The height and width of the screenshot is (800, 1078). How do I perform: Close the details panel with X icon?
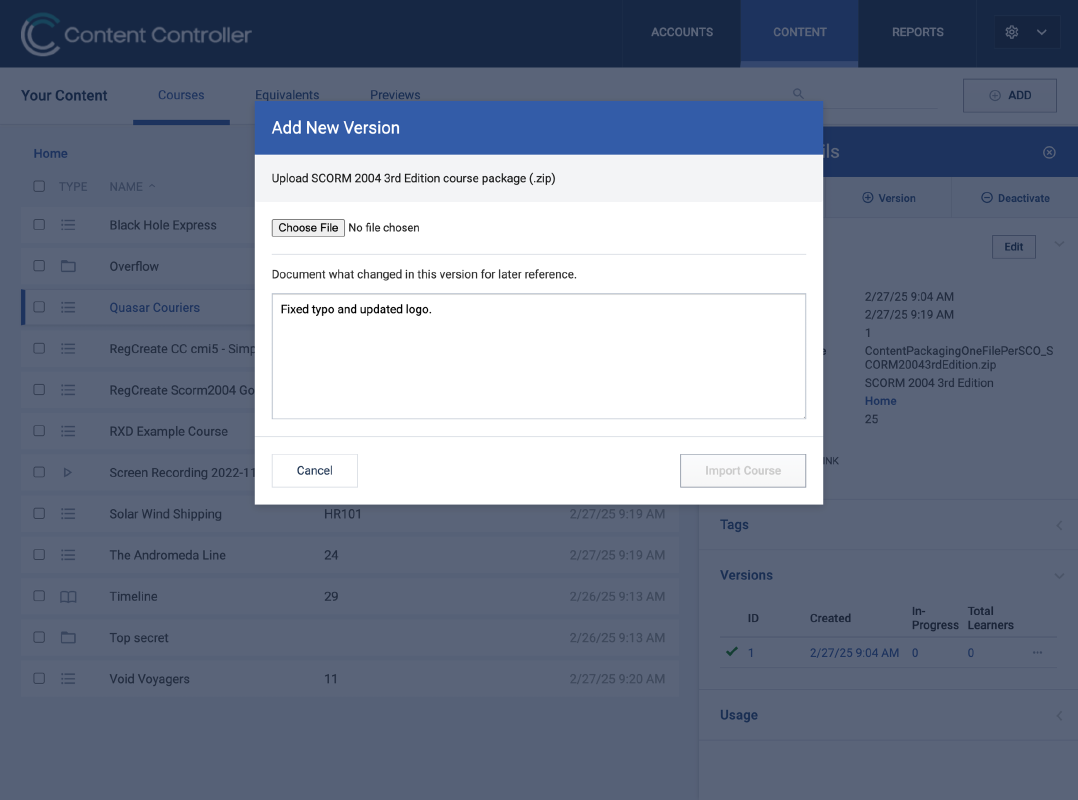[x=1049, y=153]
